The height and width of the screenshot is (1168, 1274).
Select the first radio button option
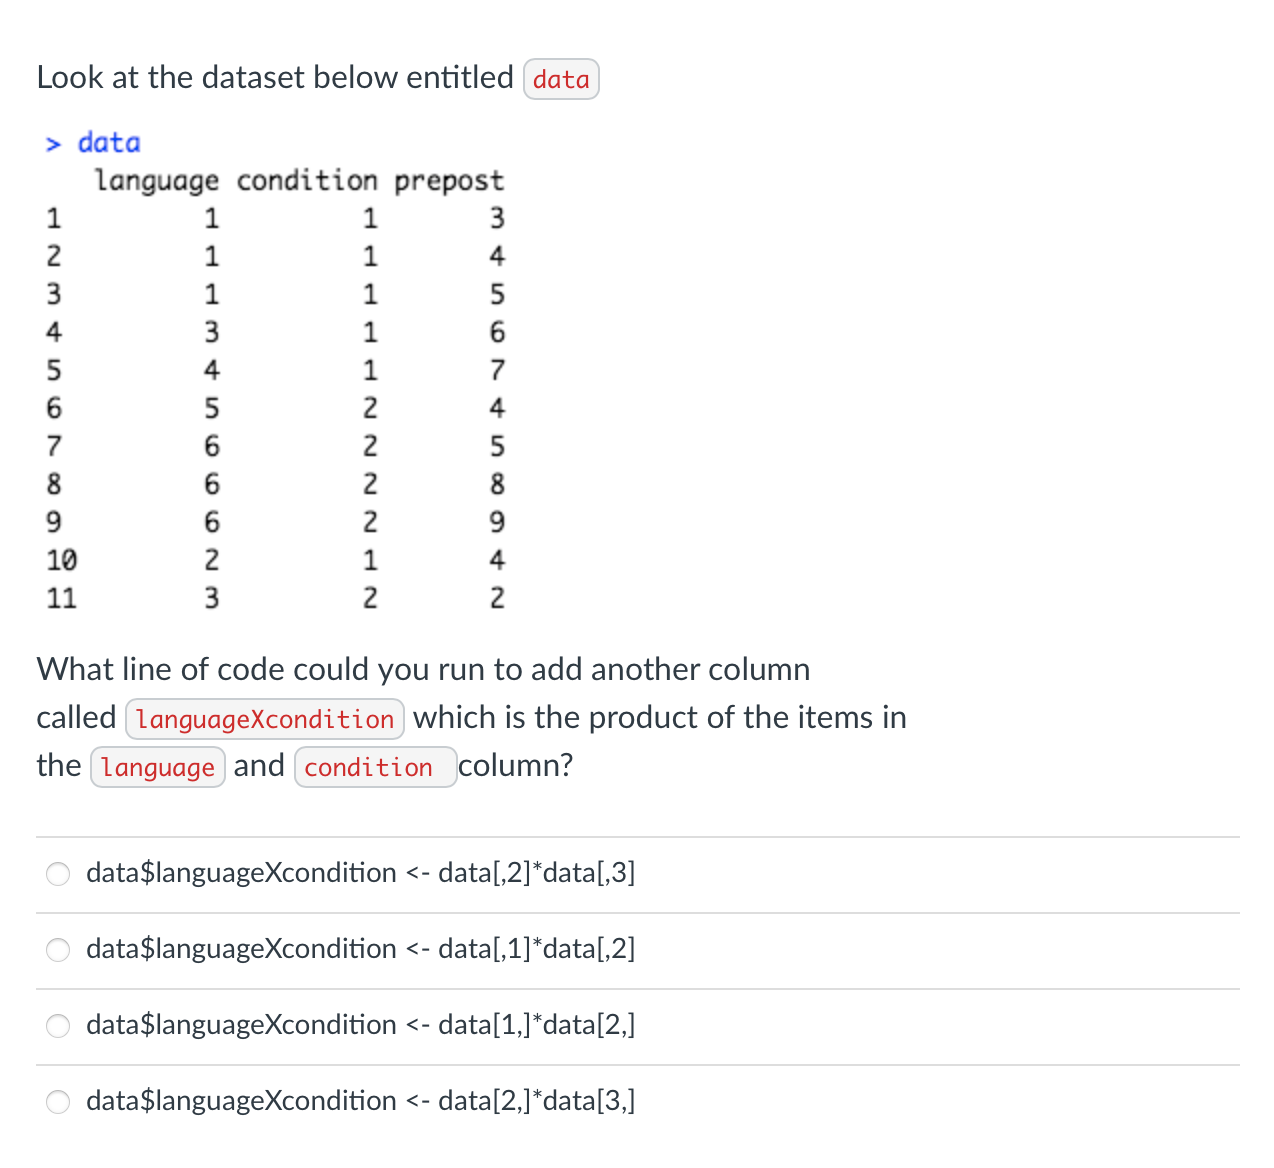(x=57, y=874)
